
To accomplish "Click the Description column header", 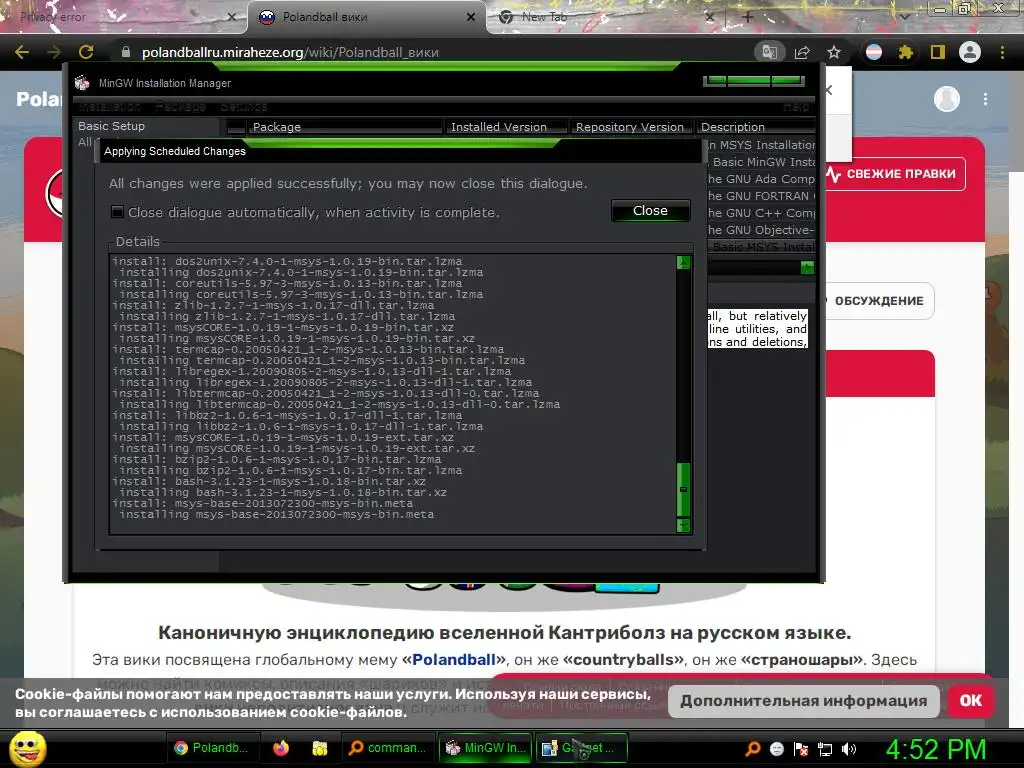I will click(x=756, y=127).
